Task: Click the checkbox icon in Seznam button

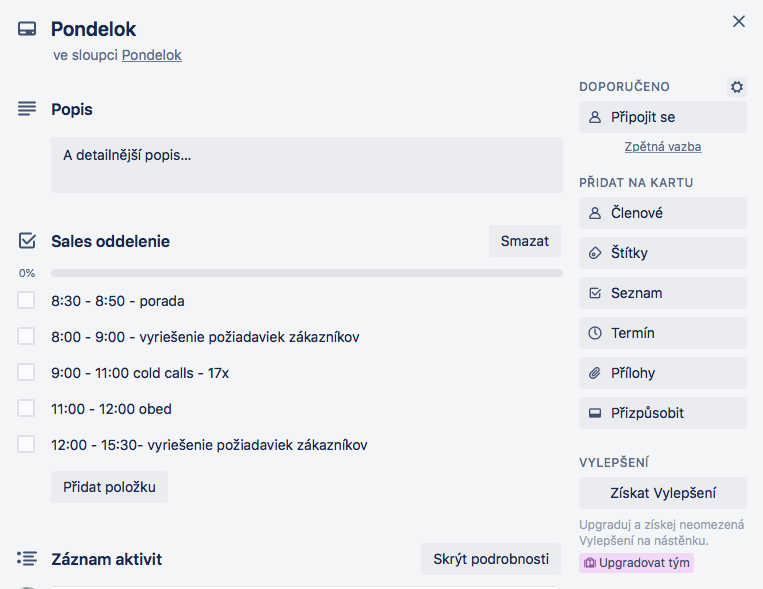Action: tap(595, 293)
